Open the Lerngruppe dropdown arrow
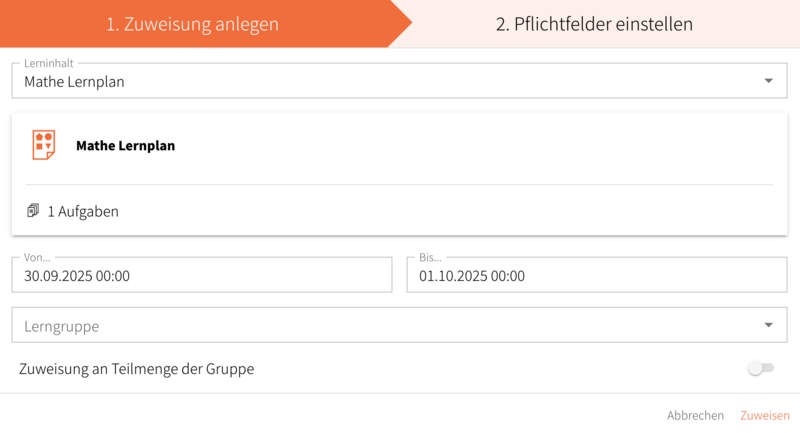The image size is (800, 433). 768,325
